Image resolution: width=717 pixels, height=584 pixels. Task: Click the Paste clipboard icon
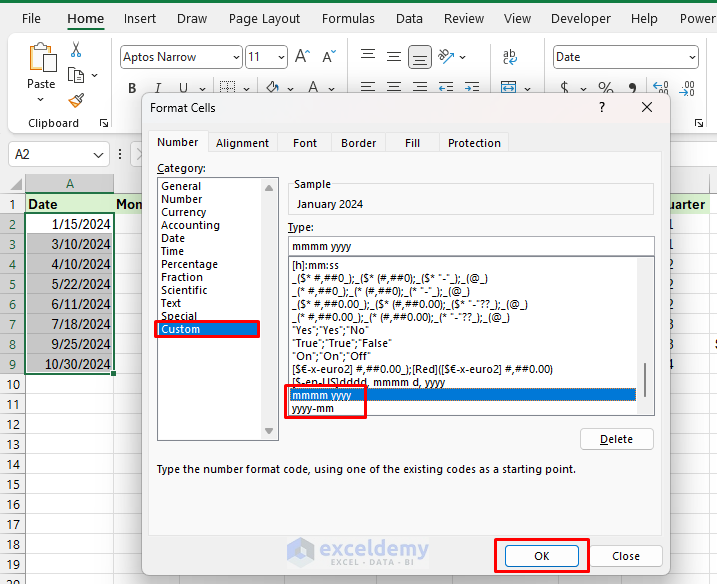(x=42, y=58)
